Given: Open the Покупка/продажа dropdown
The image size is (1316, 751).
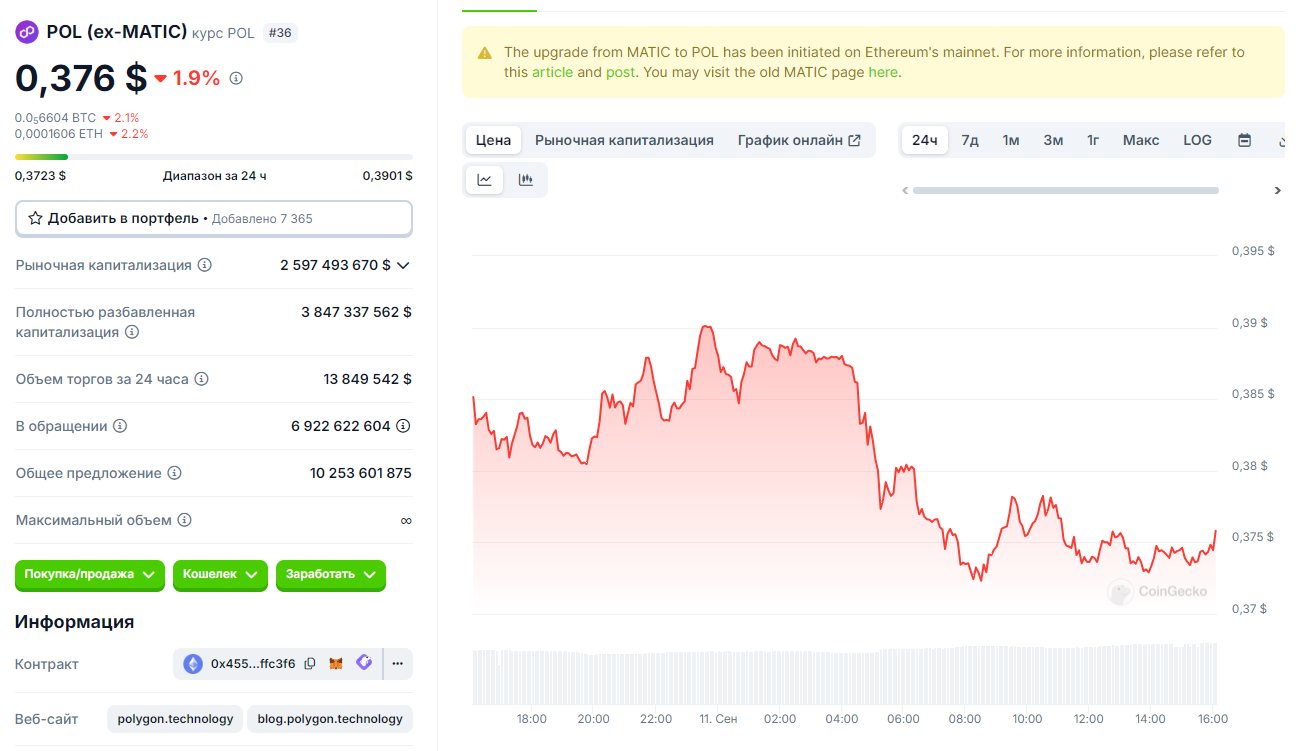Looking at the screenshot, I should 90,575.
